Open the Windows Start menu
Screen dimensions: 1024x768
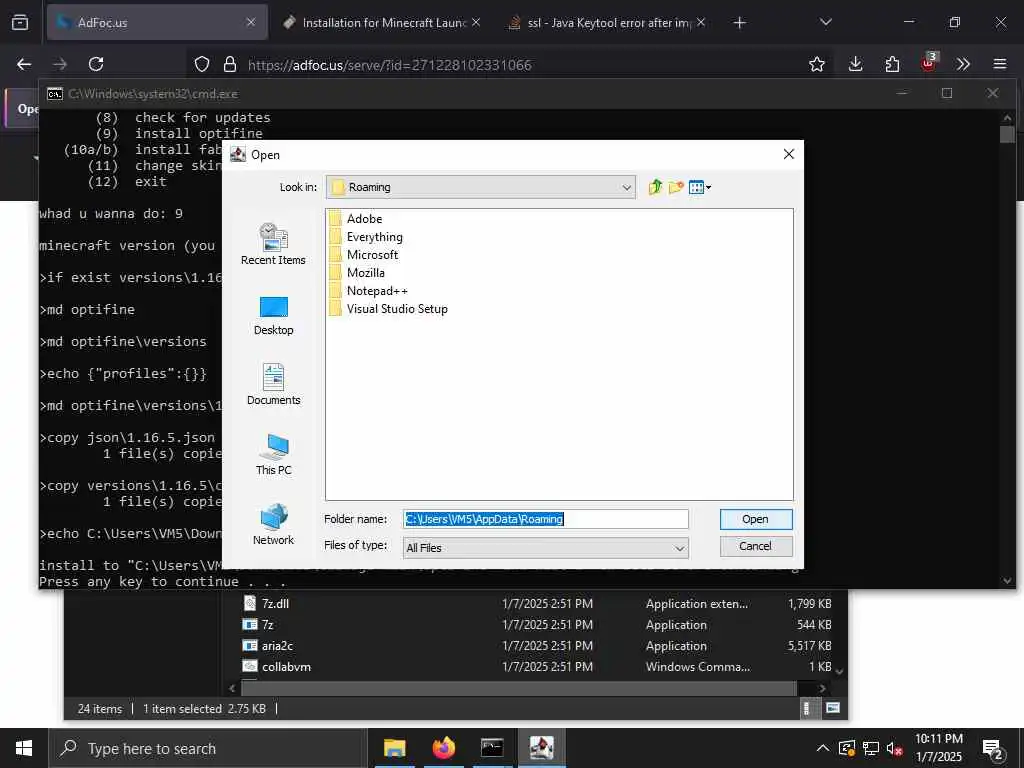tap(24, 748)
